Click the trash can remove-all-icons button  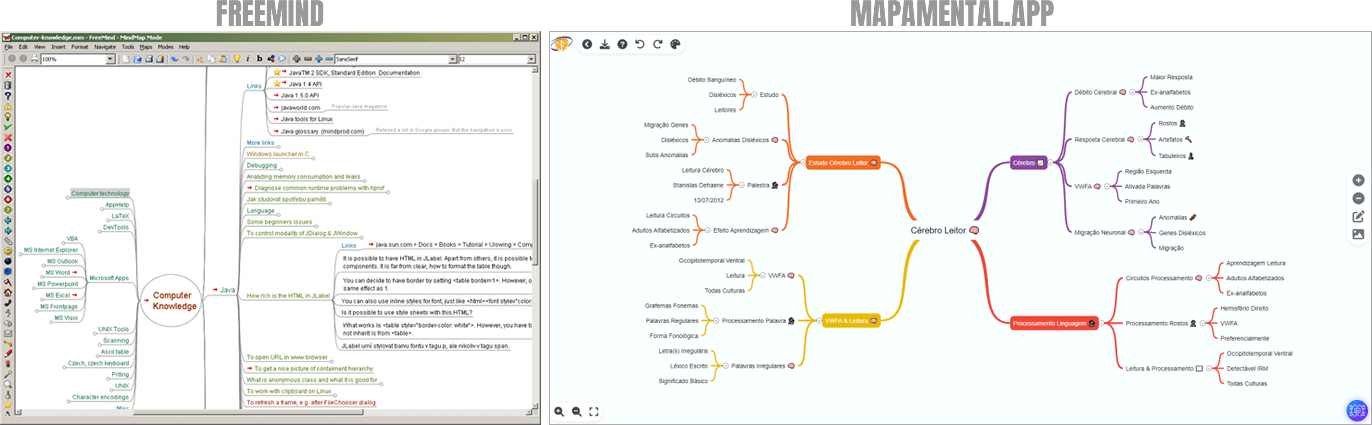point(8,85)
